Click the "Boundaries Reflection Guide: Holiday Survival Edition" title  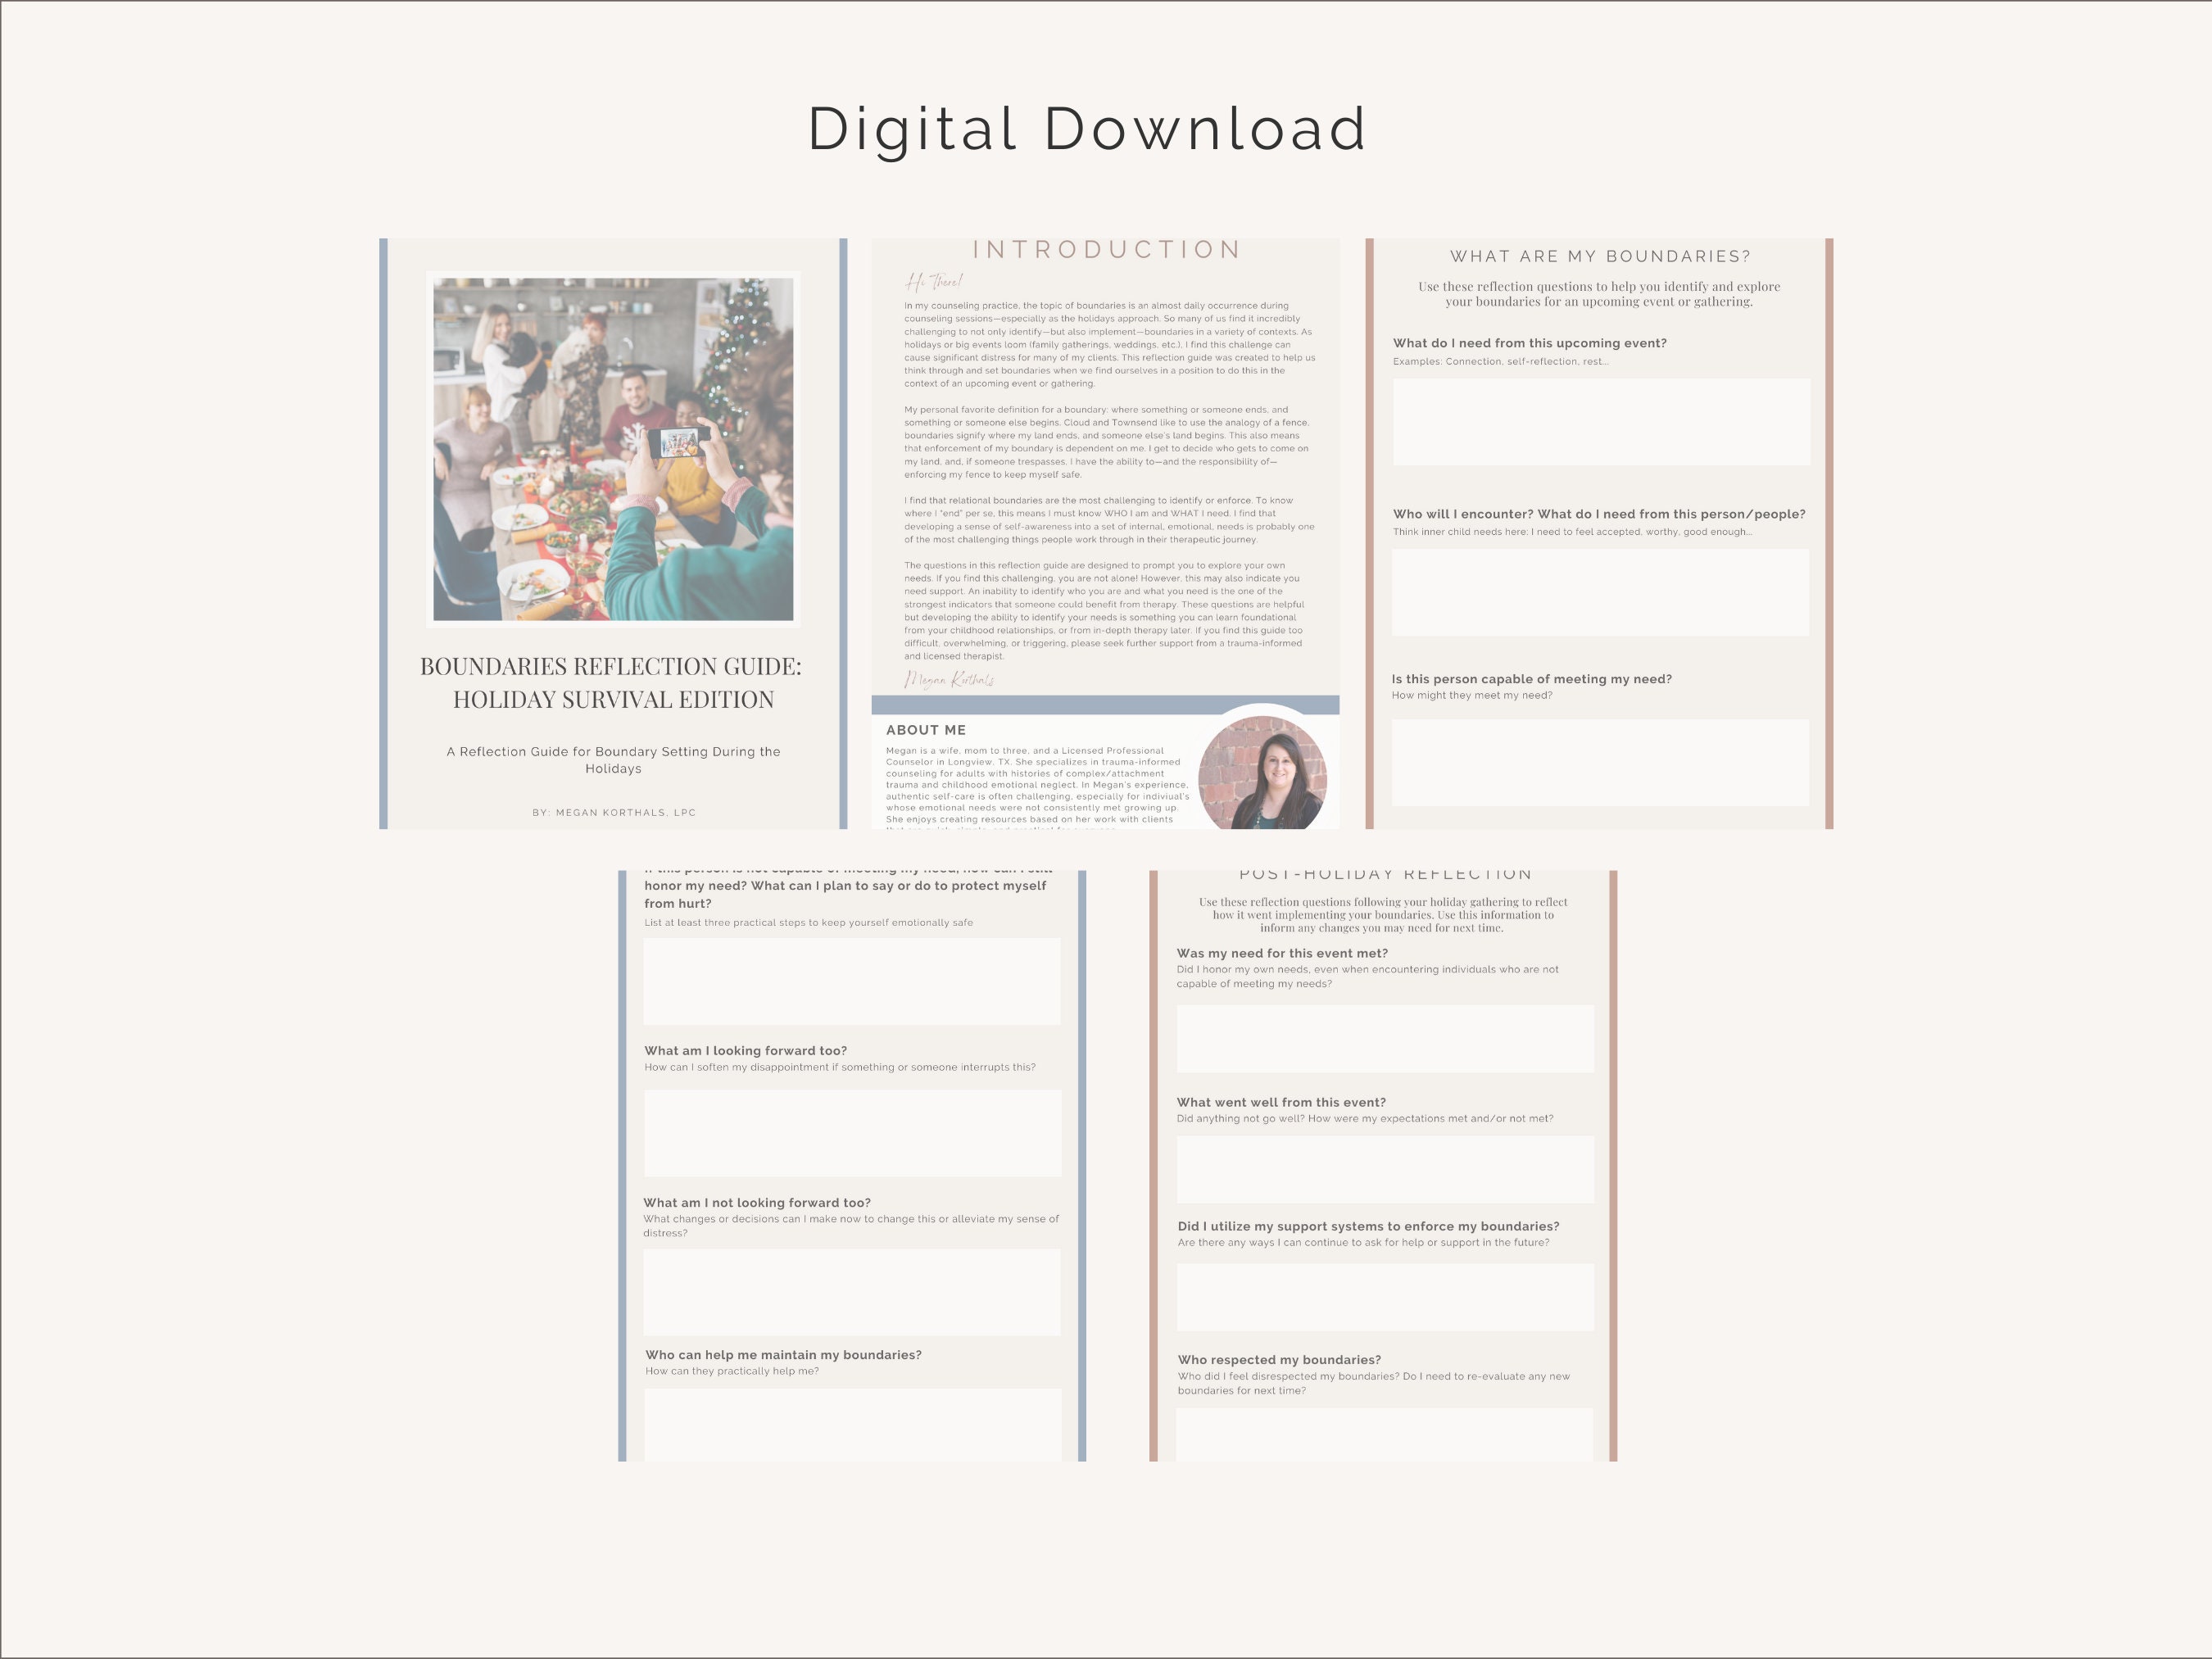tap(613, 681)
